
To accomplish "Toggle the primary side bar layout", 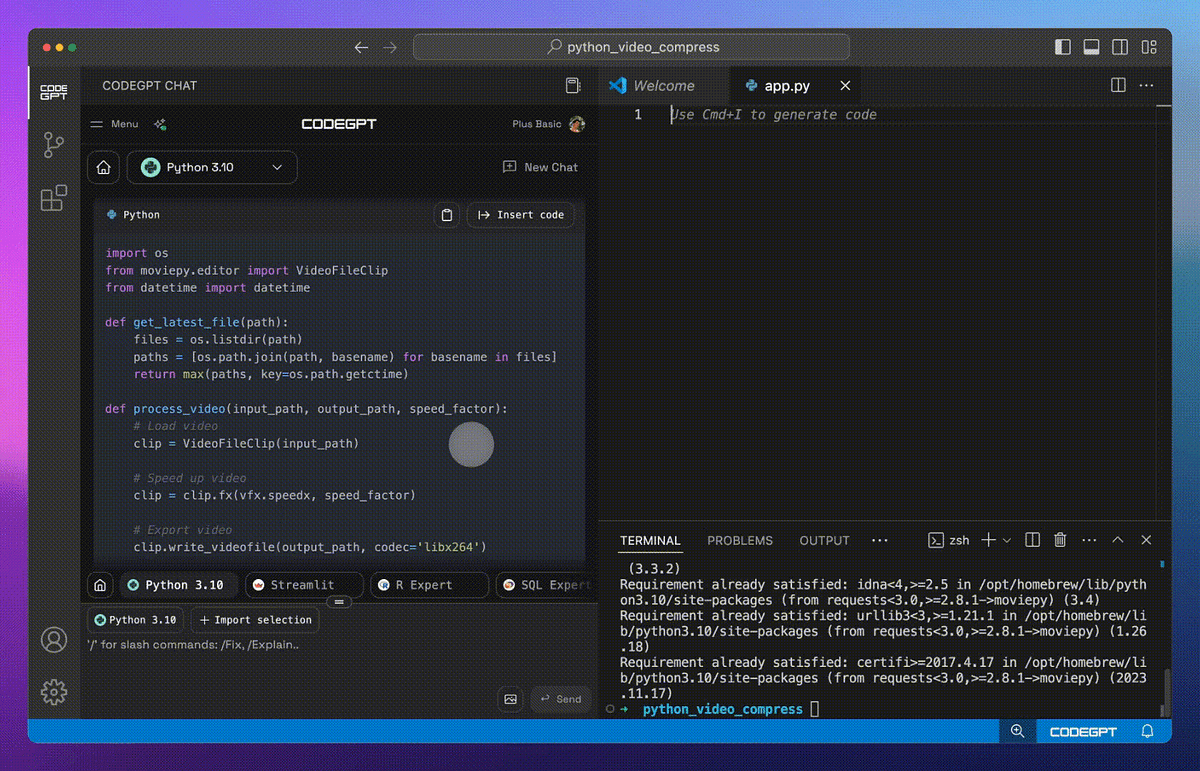I will point(1063,47).
